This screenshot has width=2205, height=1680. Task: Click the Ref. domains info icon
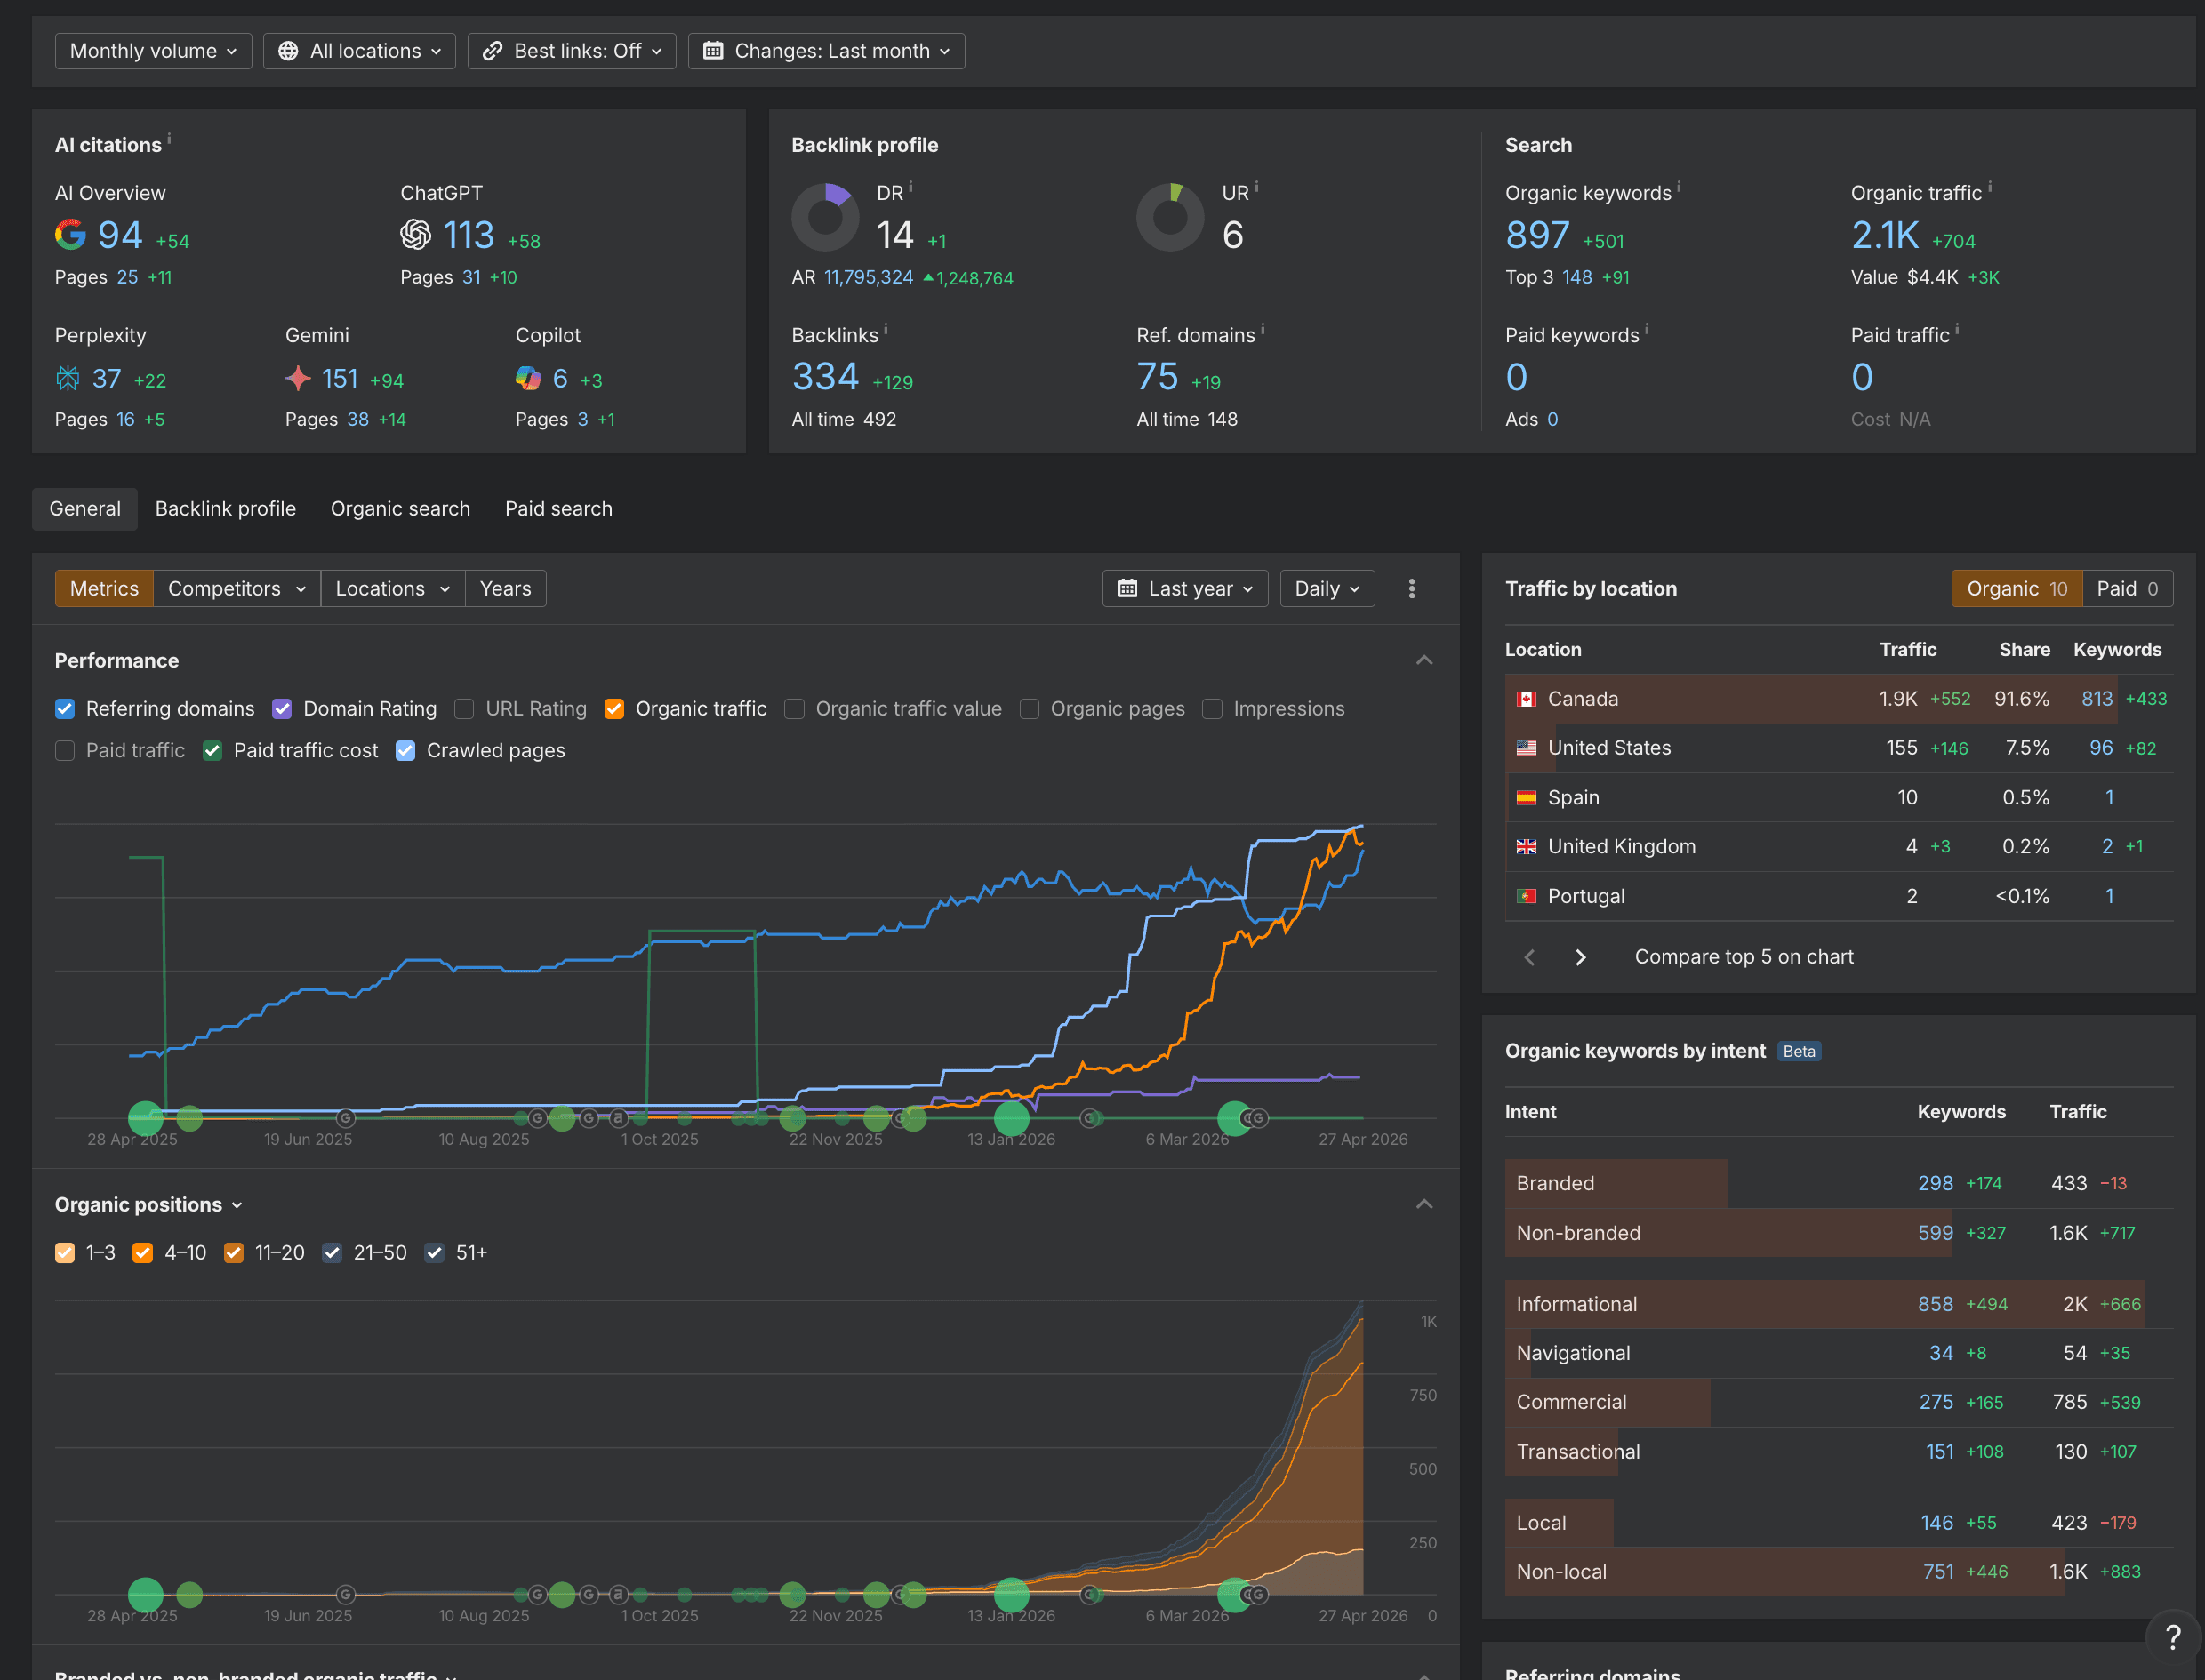tap(1262, 328)
